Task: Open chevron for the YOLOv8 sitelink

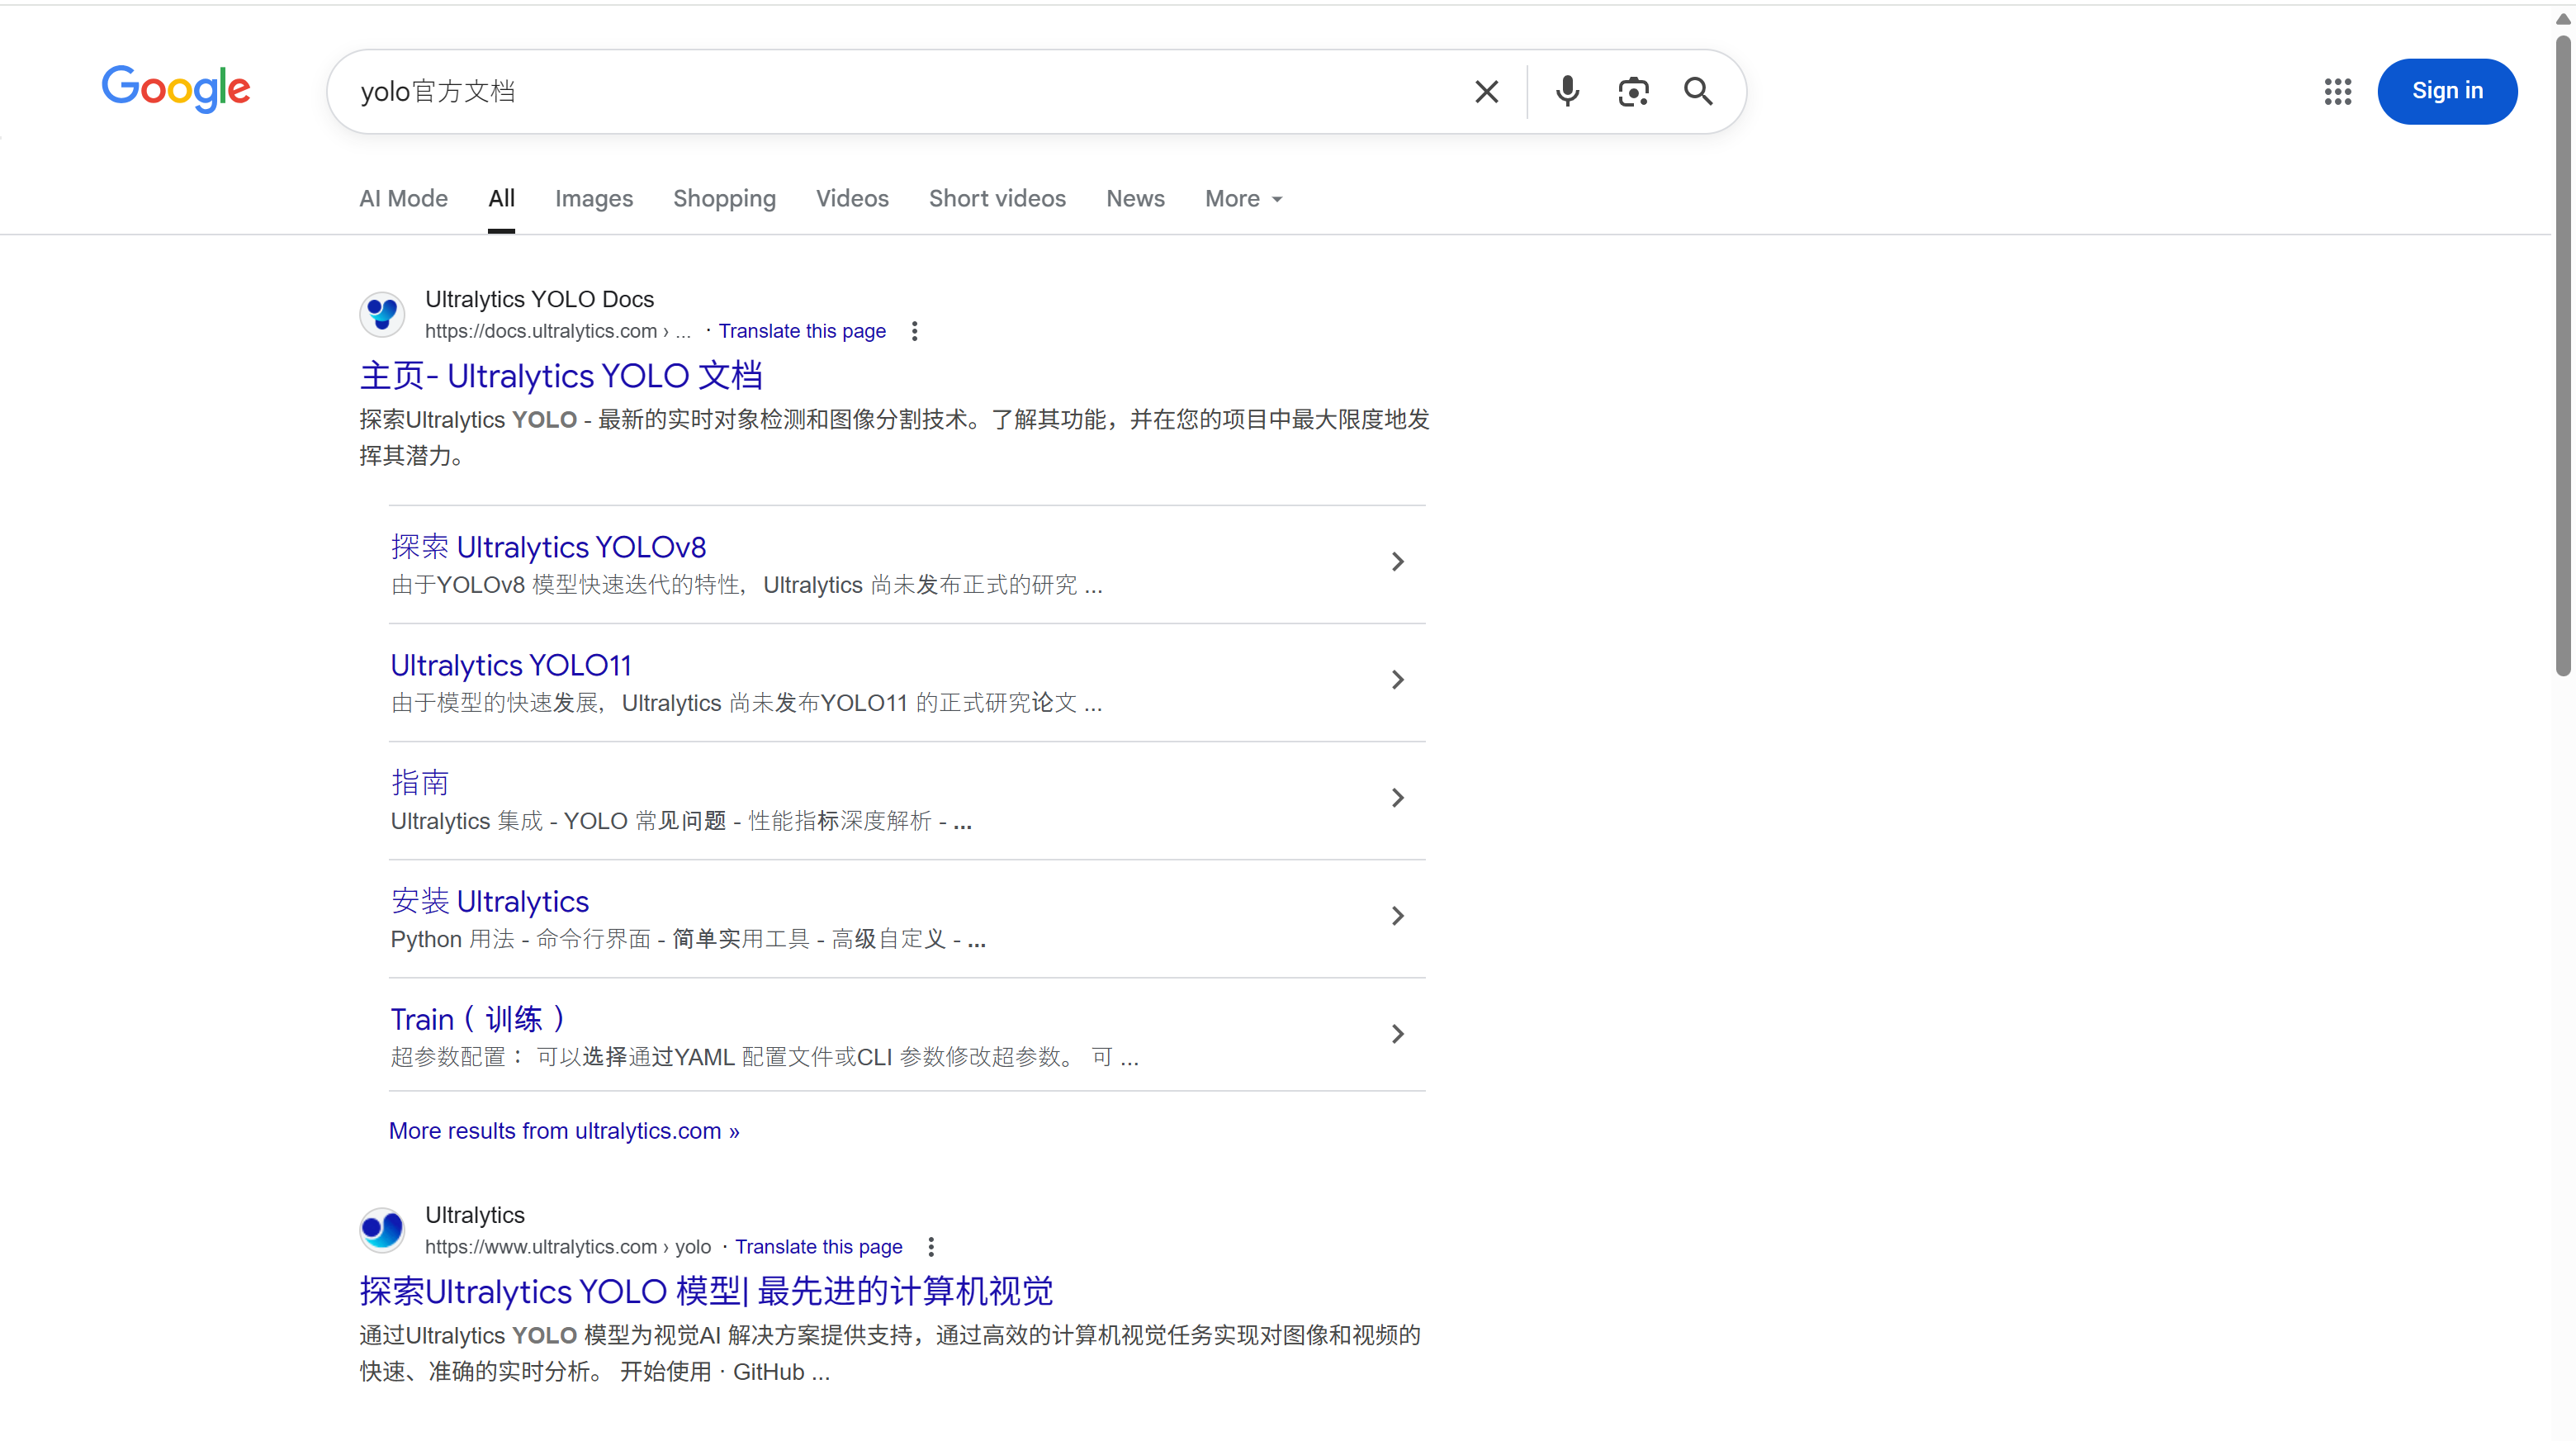Action: [x=1397, y=562]
